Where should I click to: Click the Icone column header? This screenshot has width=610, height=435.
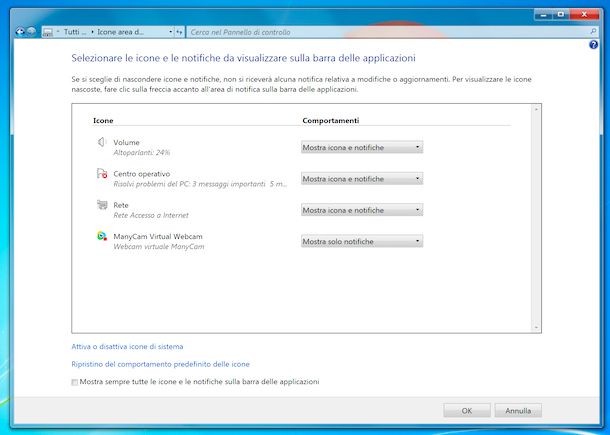click(103, 121)
